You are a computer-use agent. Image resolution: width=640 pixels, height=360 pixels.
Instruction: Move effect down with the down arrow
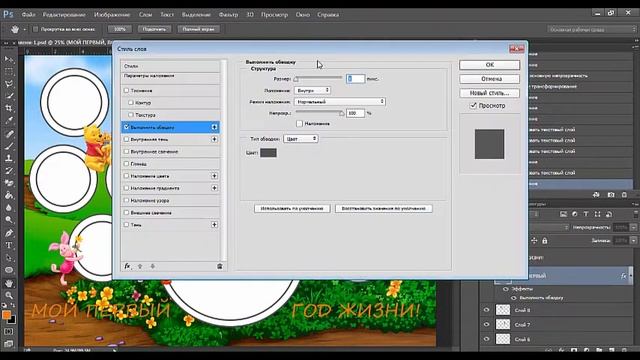[x=153, y=266]
